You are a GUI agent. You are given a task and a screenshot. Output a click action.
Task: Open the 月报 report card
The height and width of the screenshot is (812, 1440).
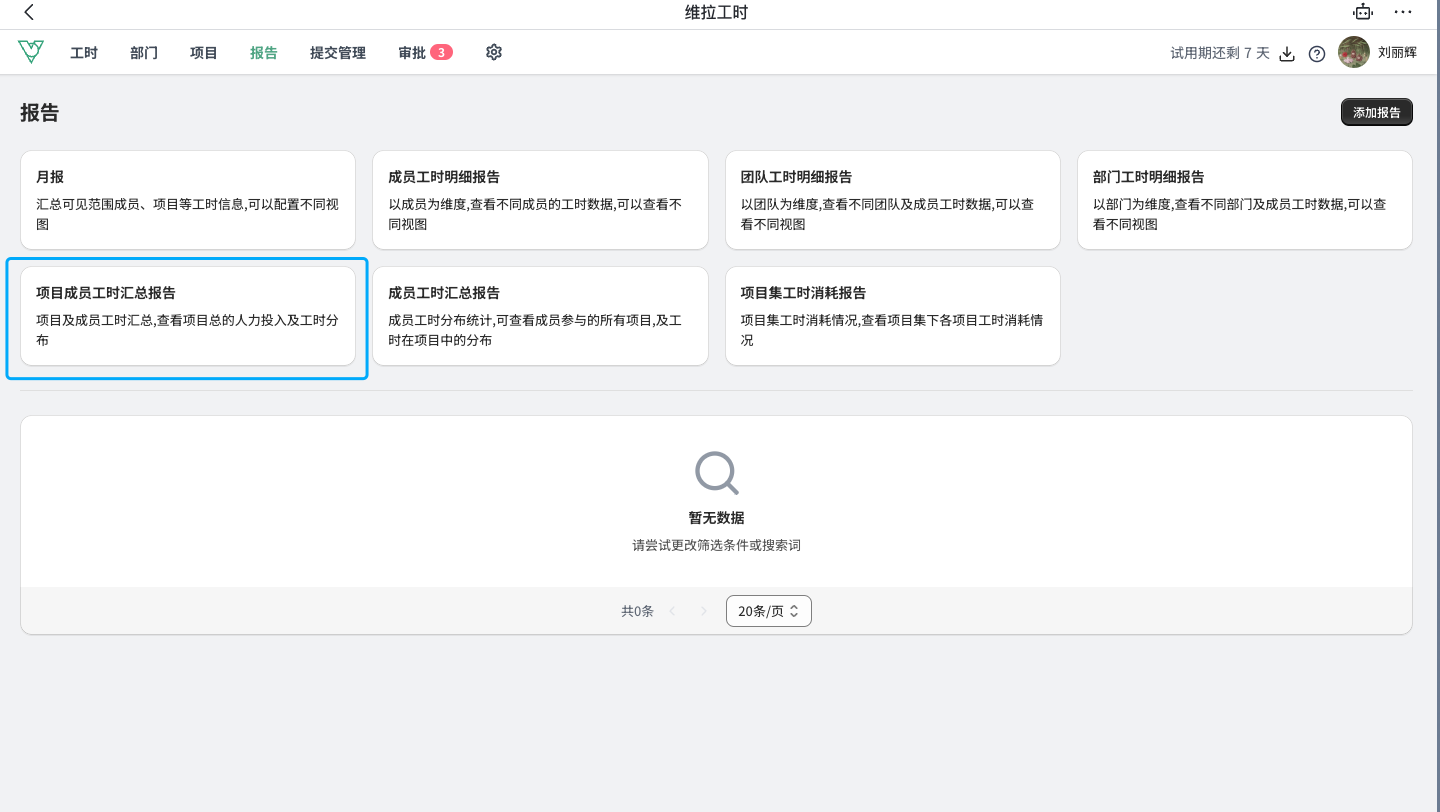[x=188, y=200]
